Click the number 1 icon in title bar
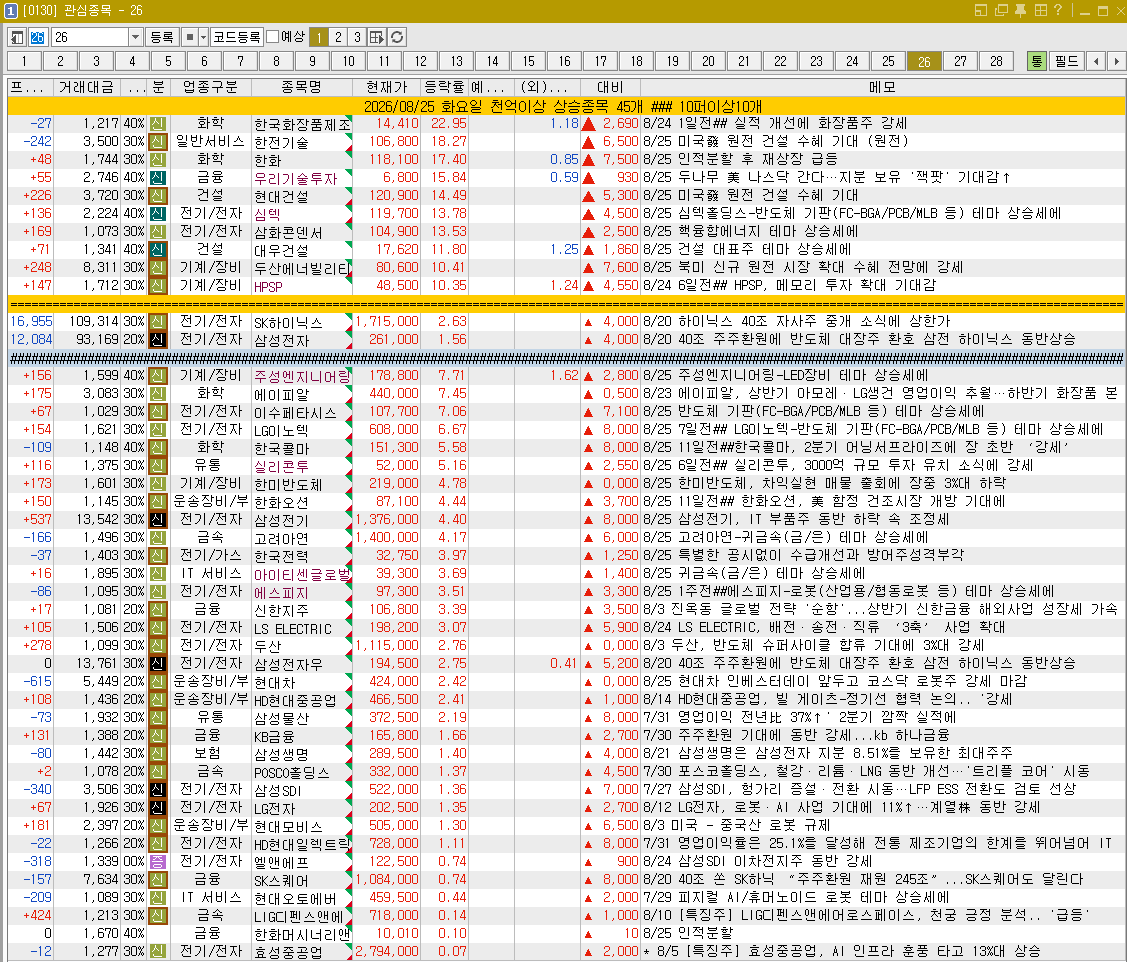The image size is (1127, 962). coord(10,11)
